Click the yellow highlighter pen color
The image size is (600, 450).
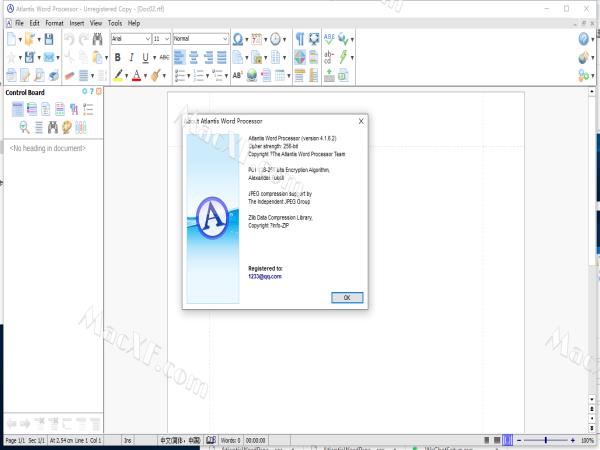pos(117,75)
